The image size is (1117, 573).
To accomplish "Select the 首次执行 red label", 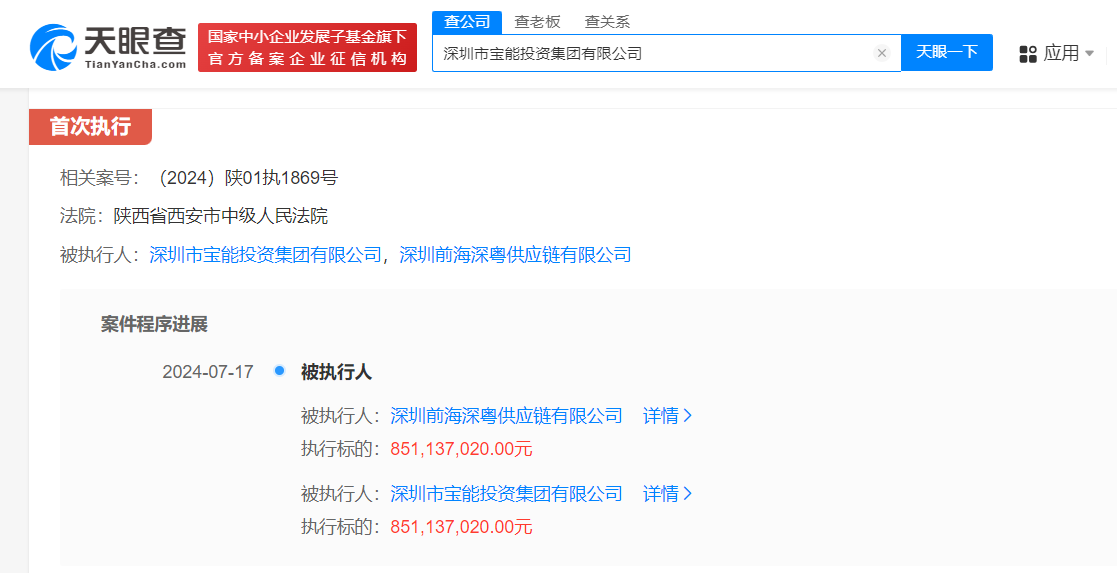I will click(90, 127).
